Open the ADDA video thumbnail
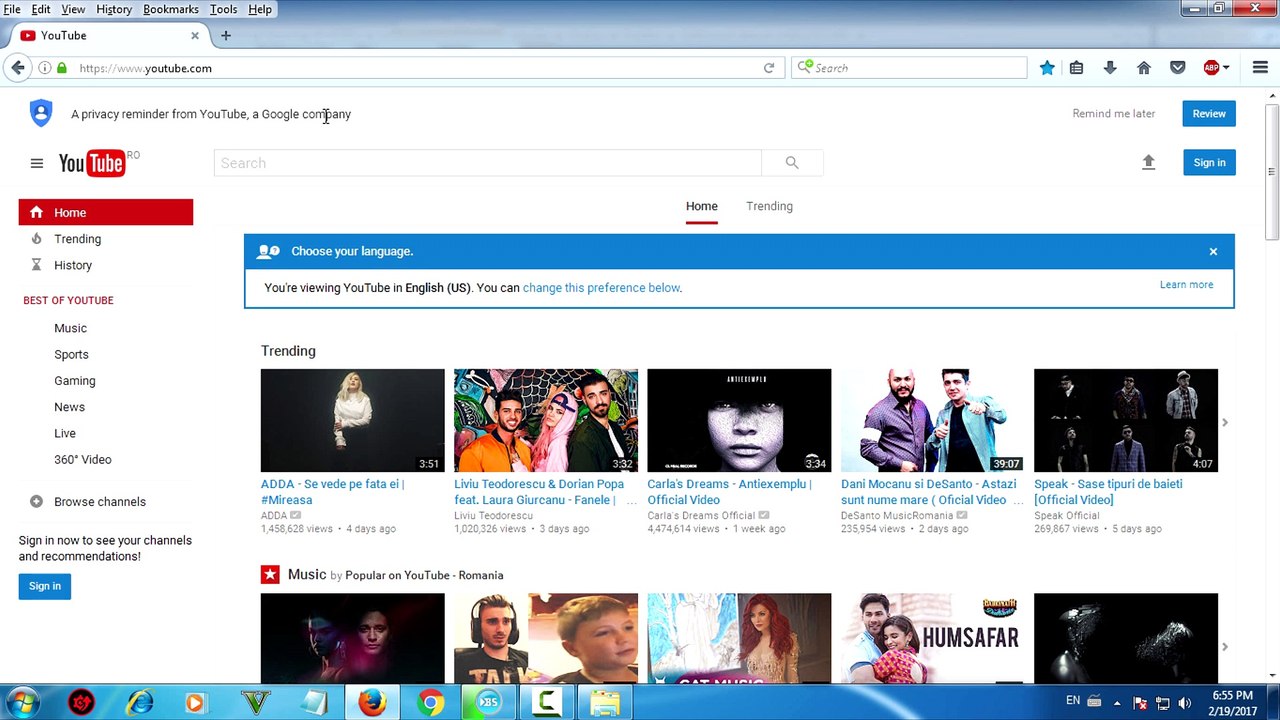The image size is (1280, 720). click(x=352, y=420)
